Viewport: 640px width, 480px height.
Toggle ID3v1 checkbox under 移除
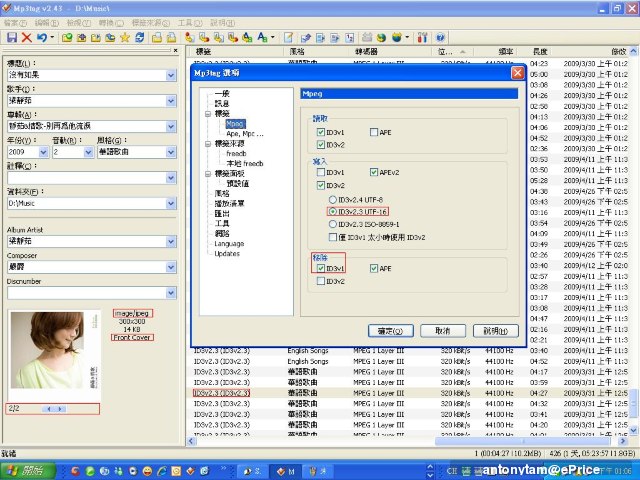click(320, 268)
